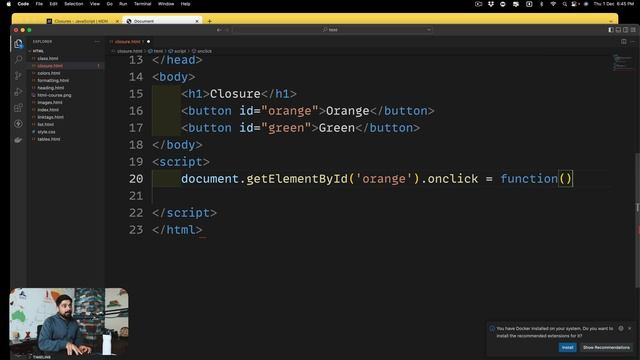Click the Explorer panel more actions ellipsis
Viewport: 640px width, 360px height.
point(97,42)
